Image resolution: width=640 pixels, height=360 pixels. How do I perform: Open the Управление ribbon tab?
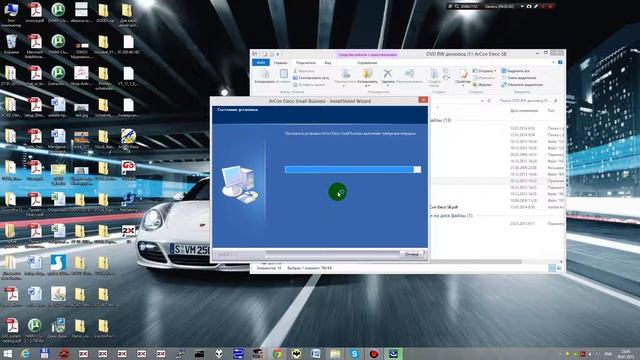point(367,63)
